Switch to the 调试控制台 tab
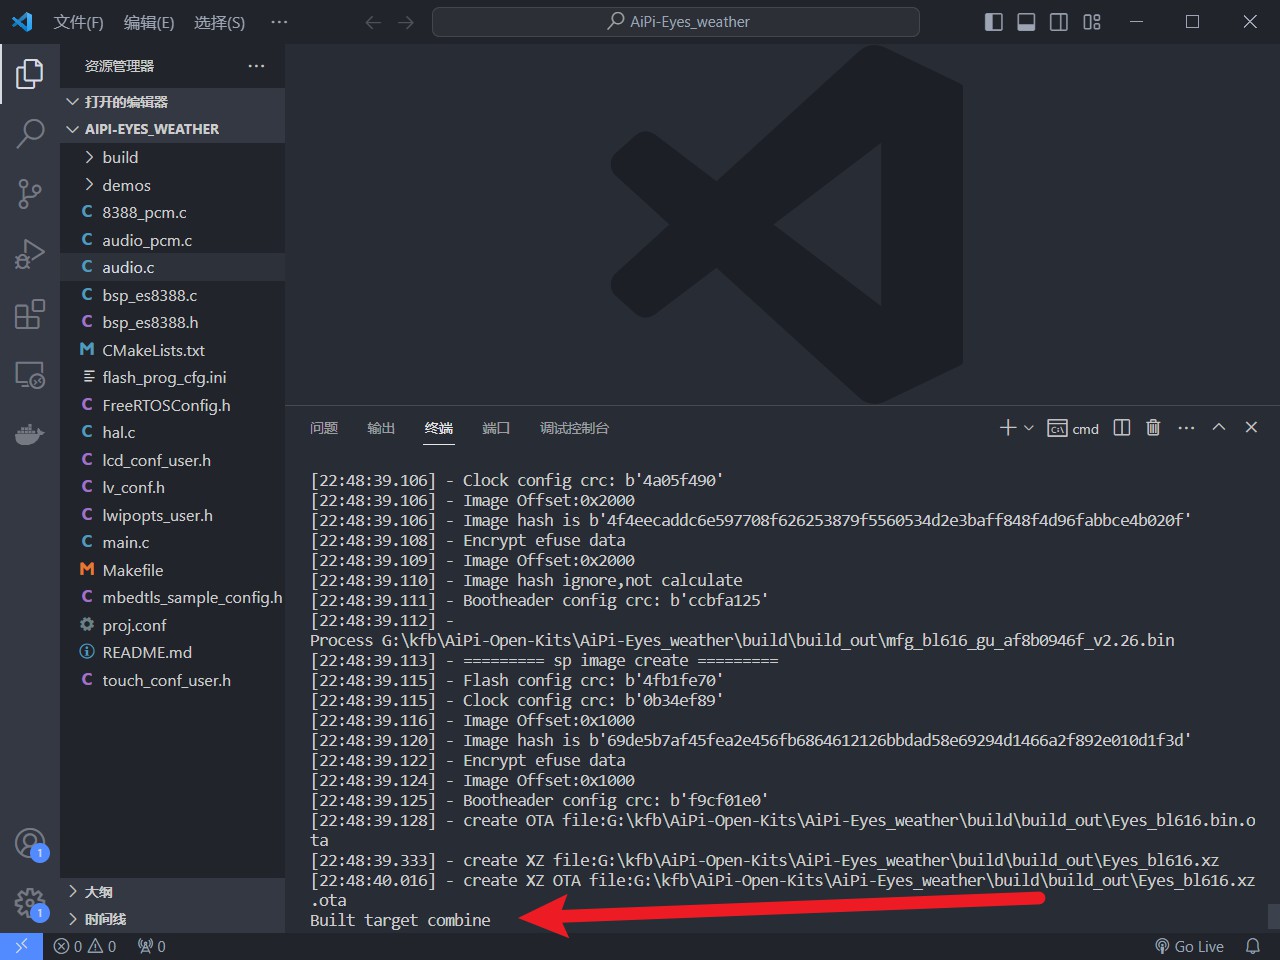The width and height of the screenshot is (1280, 960). (x=574, y=428)
